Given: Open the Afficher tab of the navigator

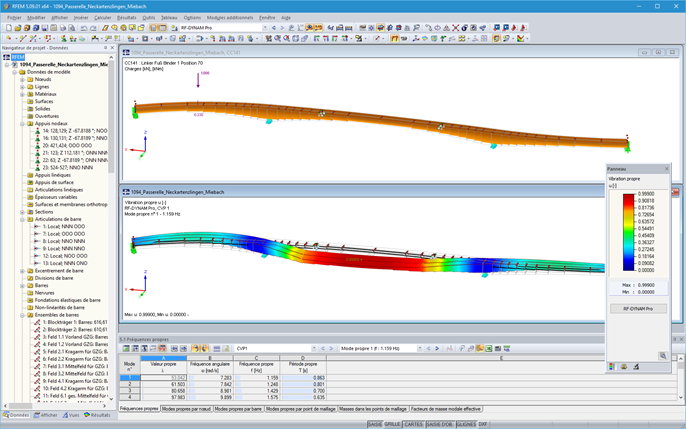Looking at the screenshot, I should coord(46,415).
